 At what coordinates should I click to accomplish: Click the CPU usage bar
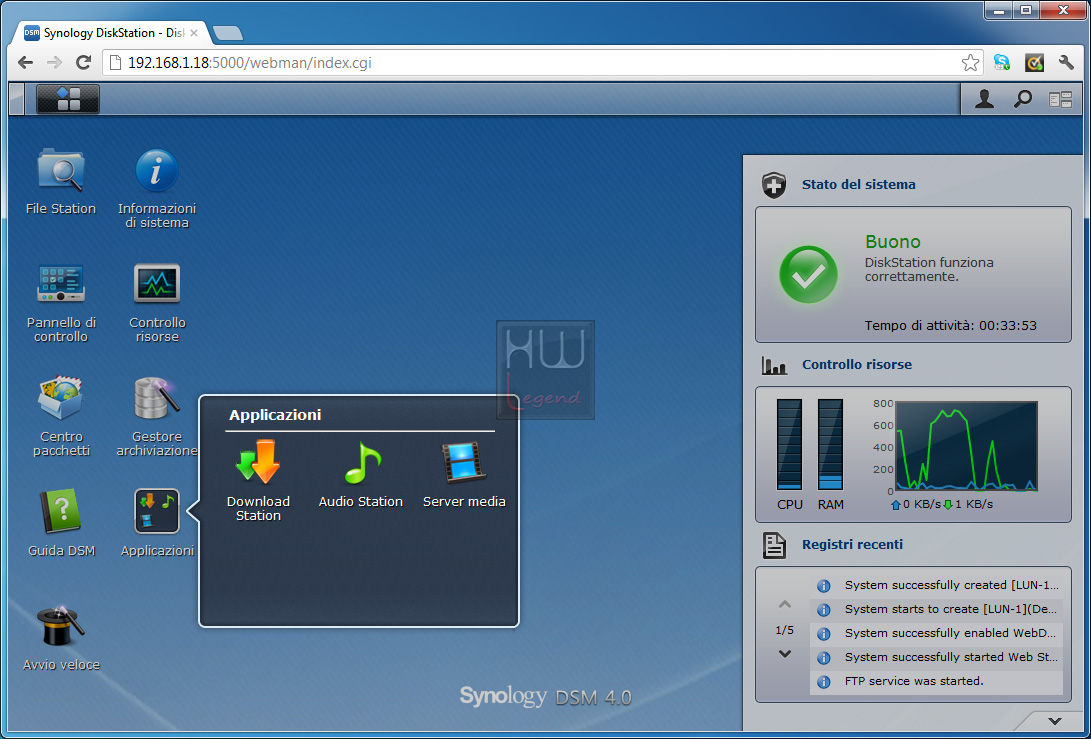coord(789,445)
